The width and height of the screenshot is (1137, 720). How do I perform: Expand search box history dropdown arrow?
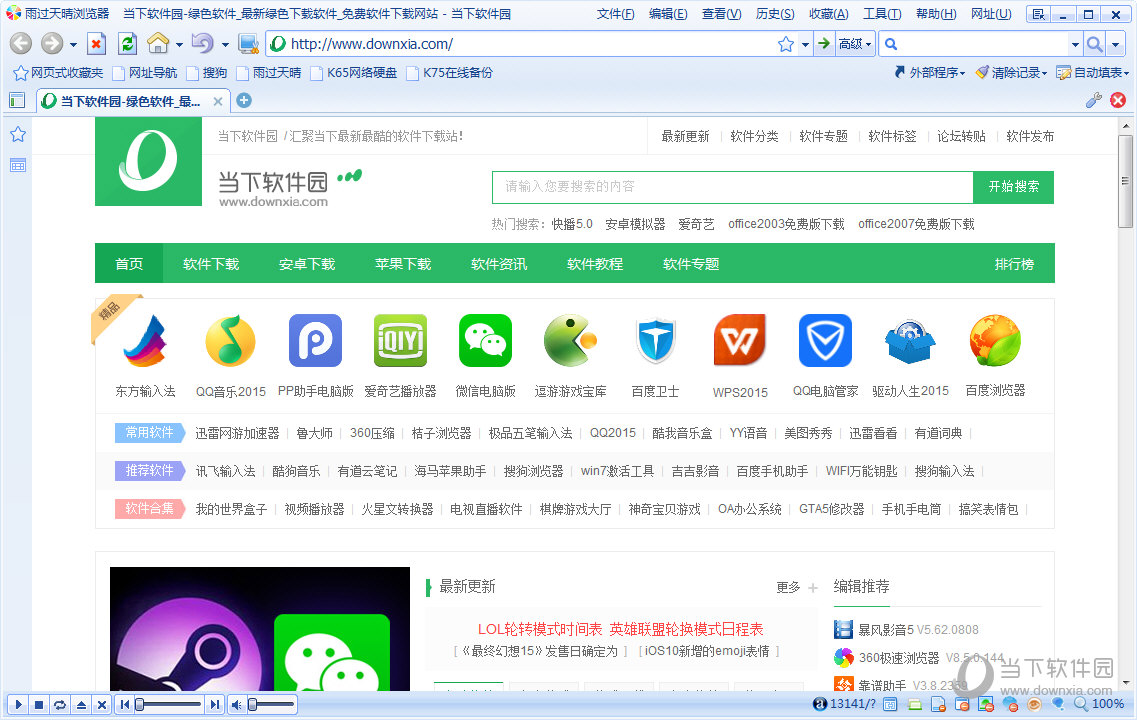[1075, 45]
